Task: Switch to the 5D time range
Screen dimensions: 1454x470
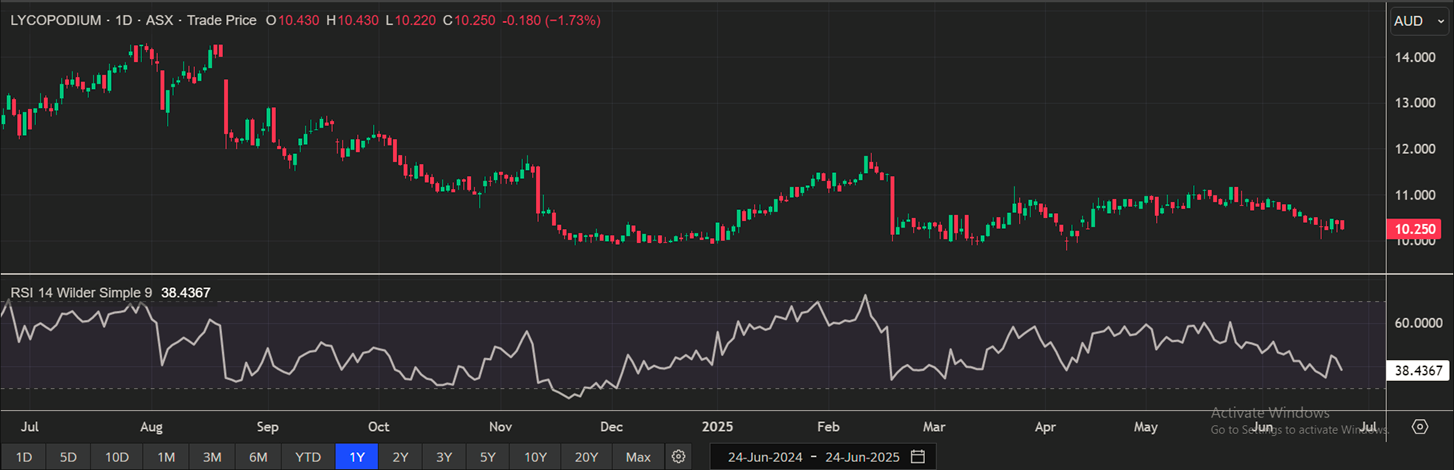Action: [68, 457]
